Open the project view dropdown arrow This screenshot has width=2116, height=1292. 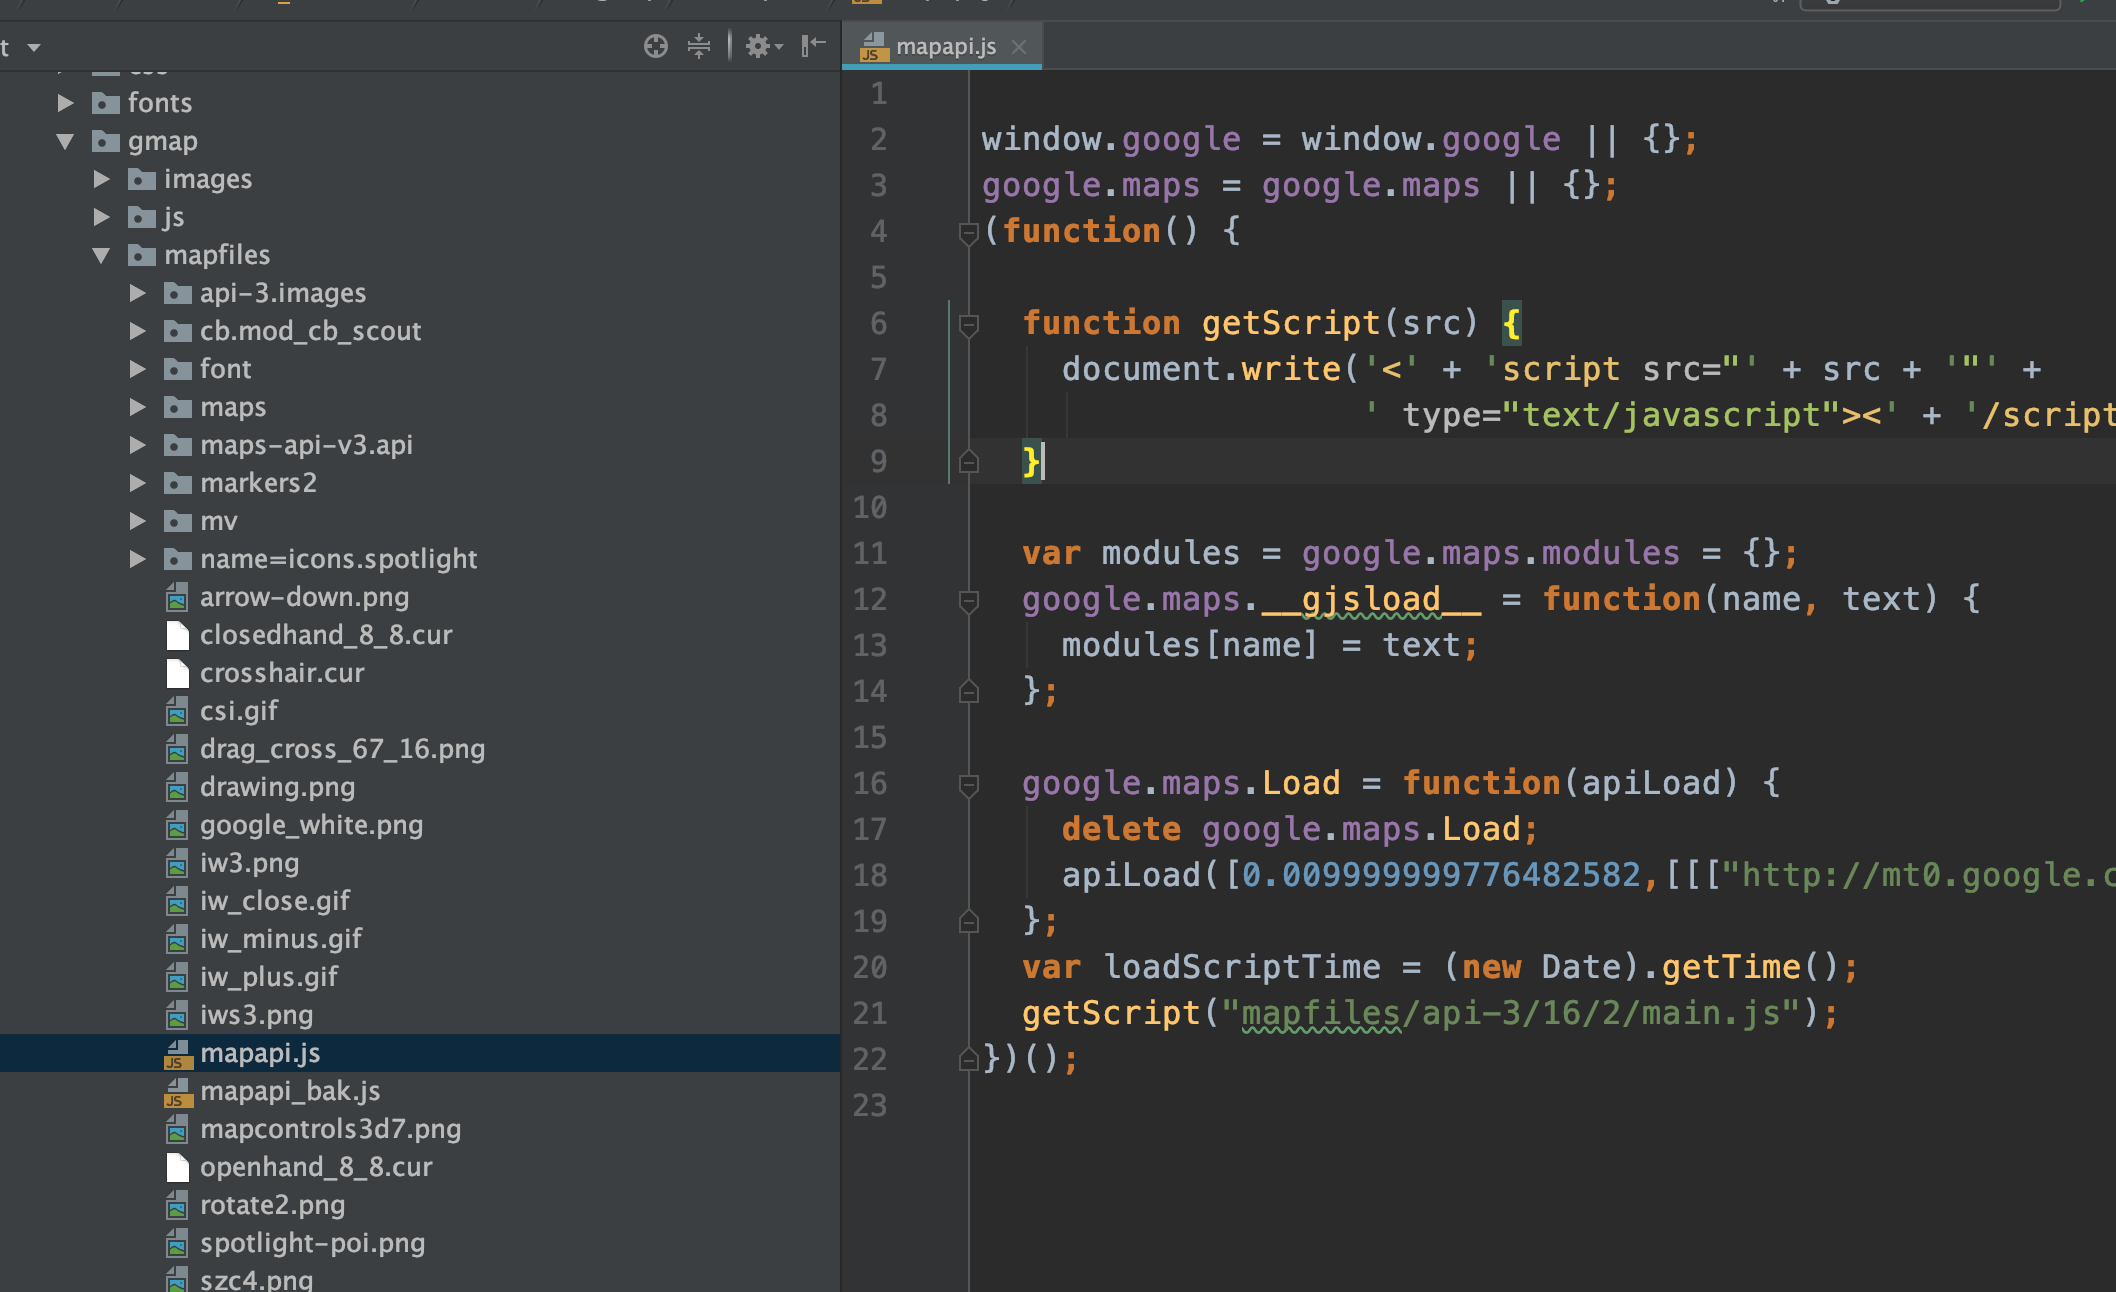[34, 47]
